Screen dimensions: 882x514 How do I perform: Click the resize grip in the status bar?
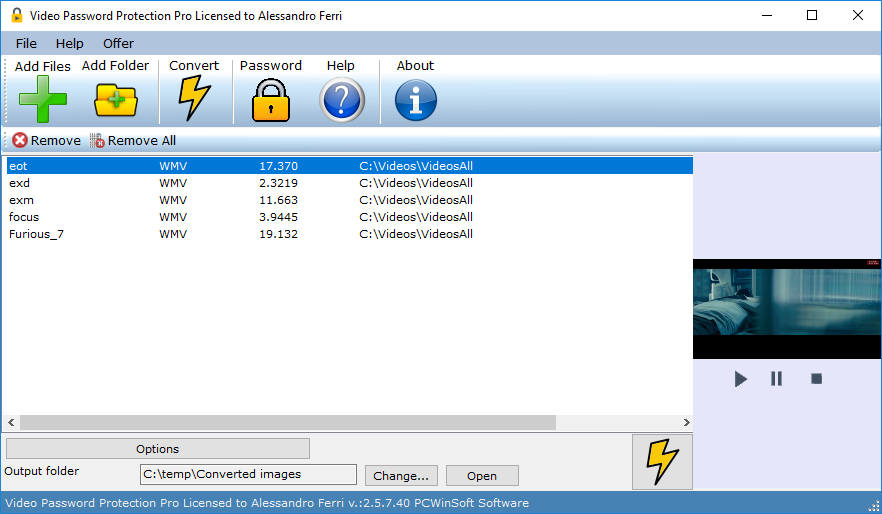pos(874,506)
